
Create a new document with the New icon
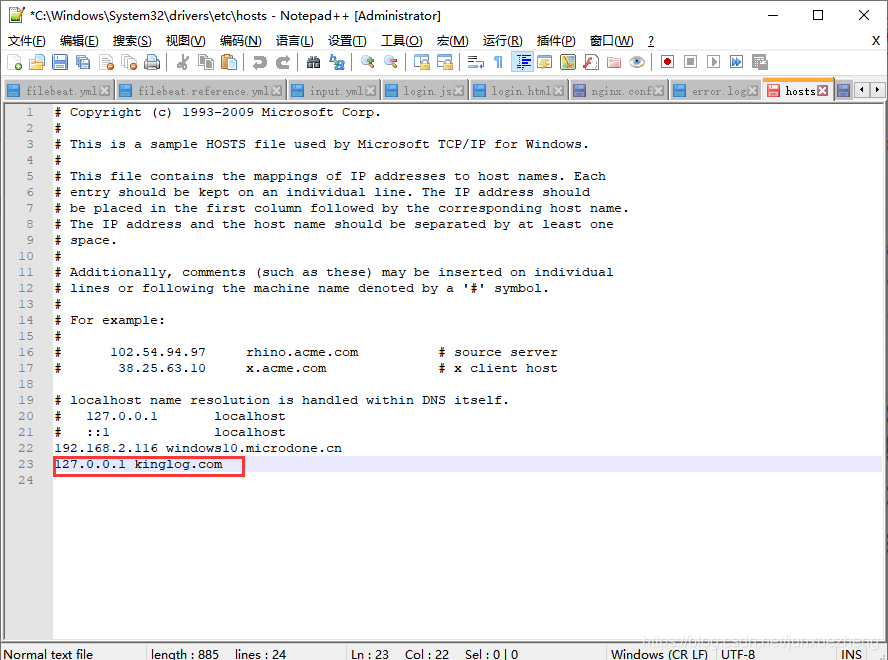click(x=14, y=62)
